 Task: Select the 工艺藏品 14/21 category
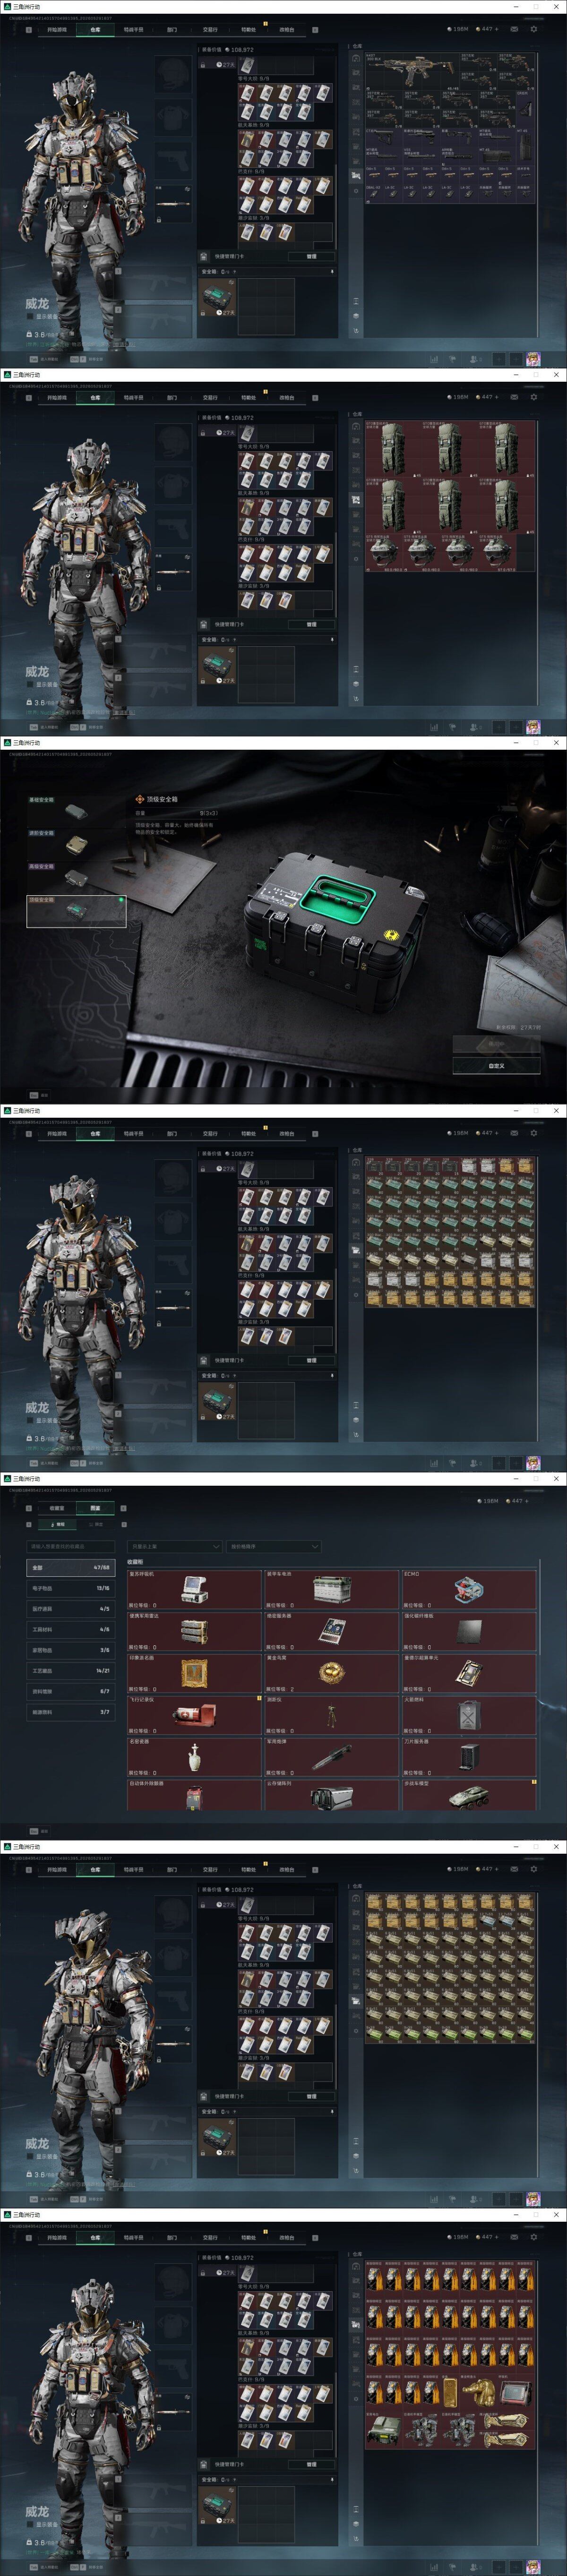(x=70, y=1670)
